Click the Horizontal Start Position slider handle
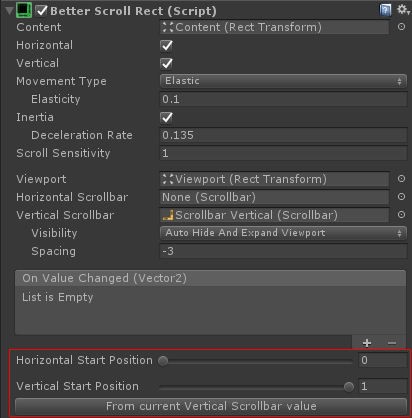 (x=163, y=361)
